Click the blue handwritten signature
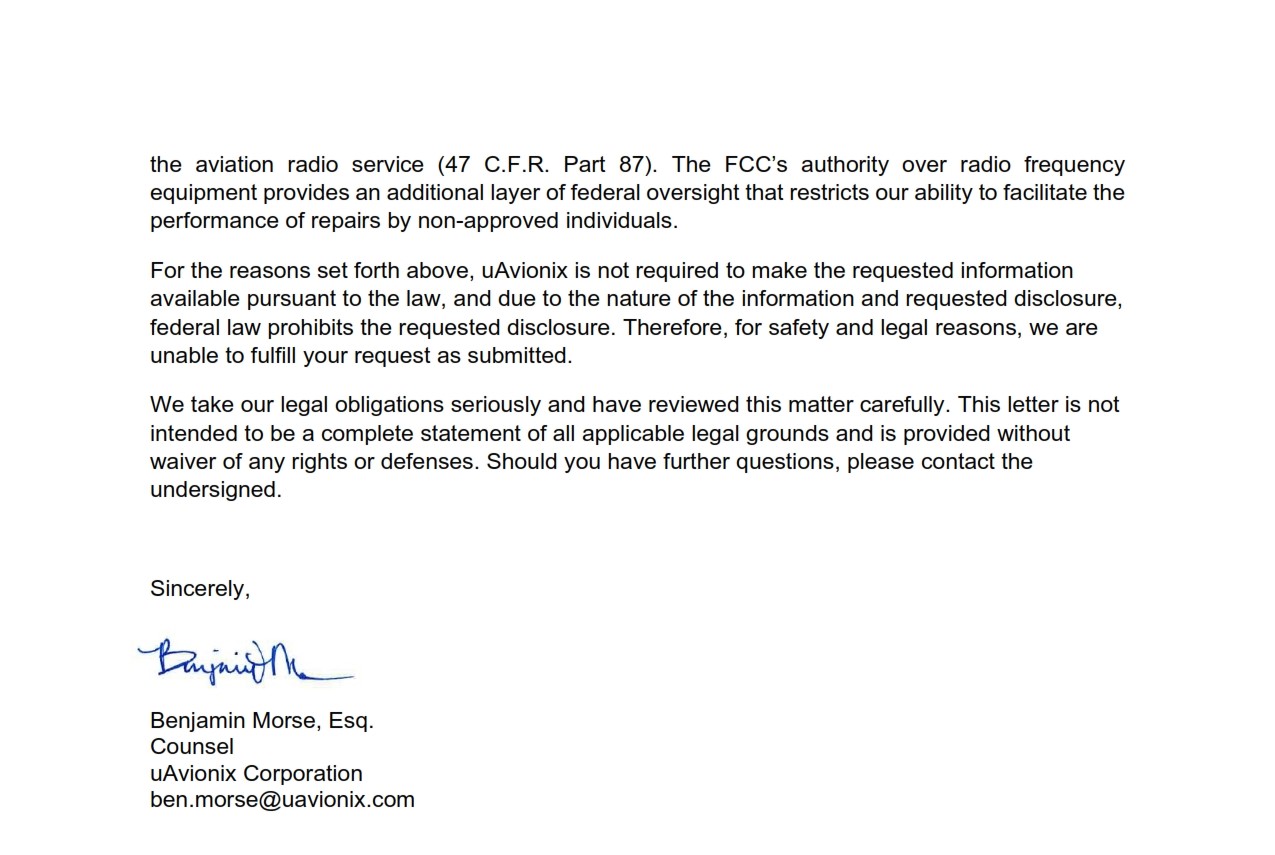The height and width of the screenshot is (855, 1275). pyautogui.click(x=245, y=662)
